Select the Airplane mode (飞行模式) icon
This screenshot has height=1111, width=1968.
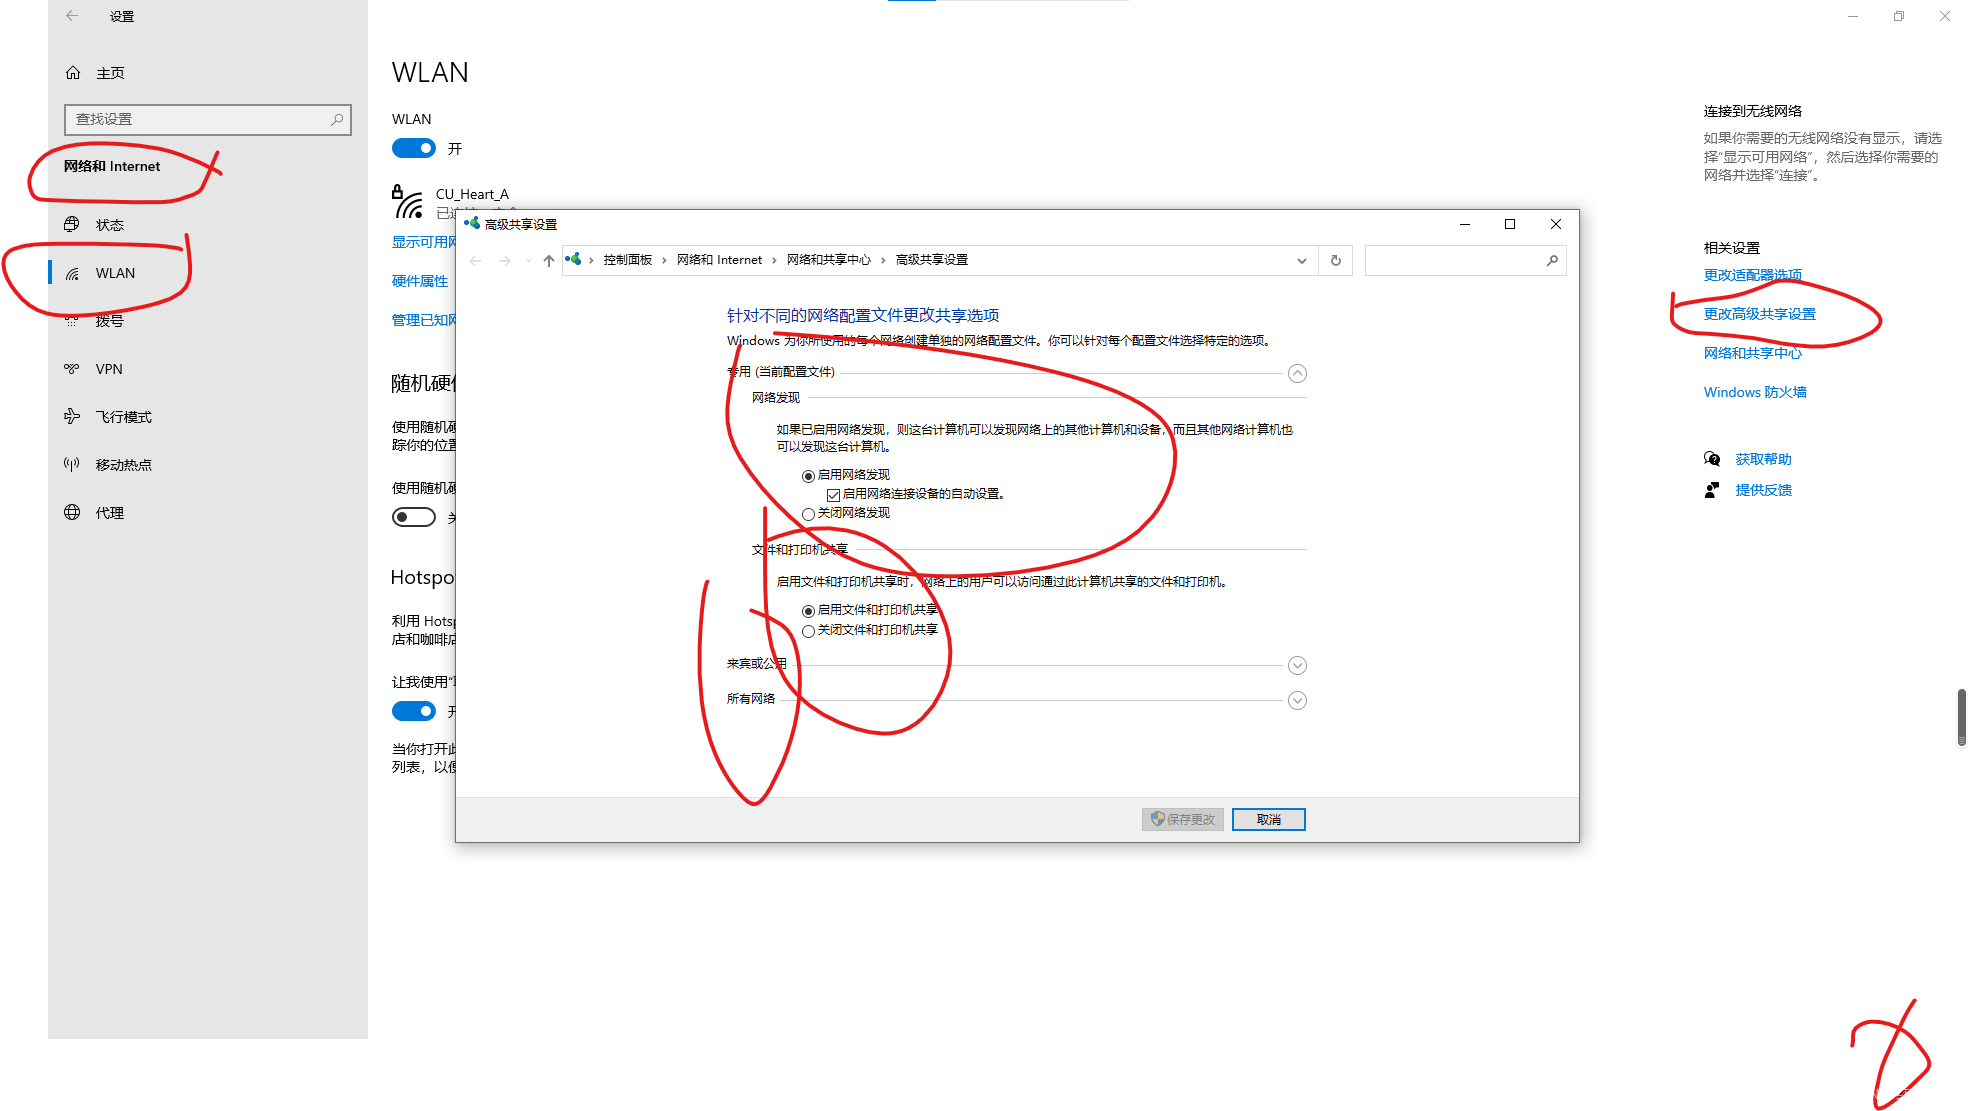[72, 417]
